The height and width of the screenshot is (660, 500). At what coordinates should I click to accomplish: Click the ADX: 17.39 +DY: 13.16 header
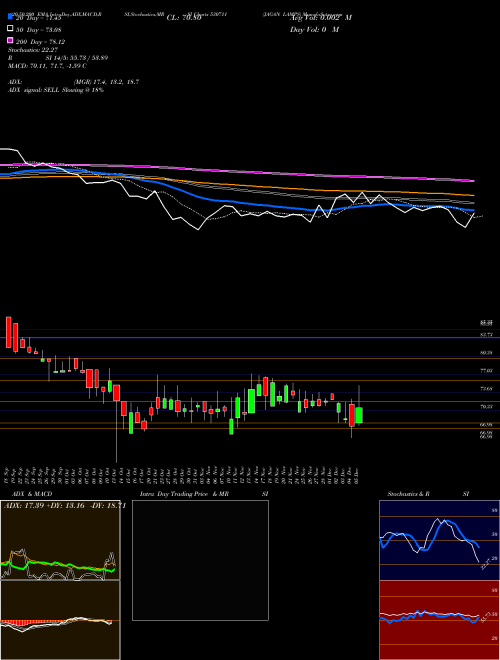click(65, 506)
